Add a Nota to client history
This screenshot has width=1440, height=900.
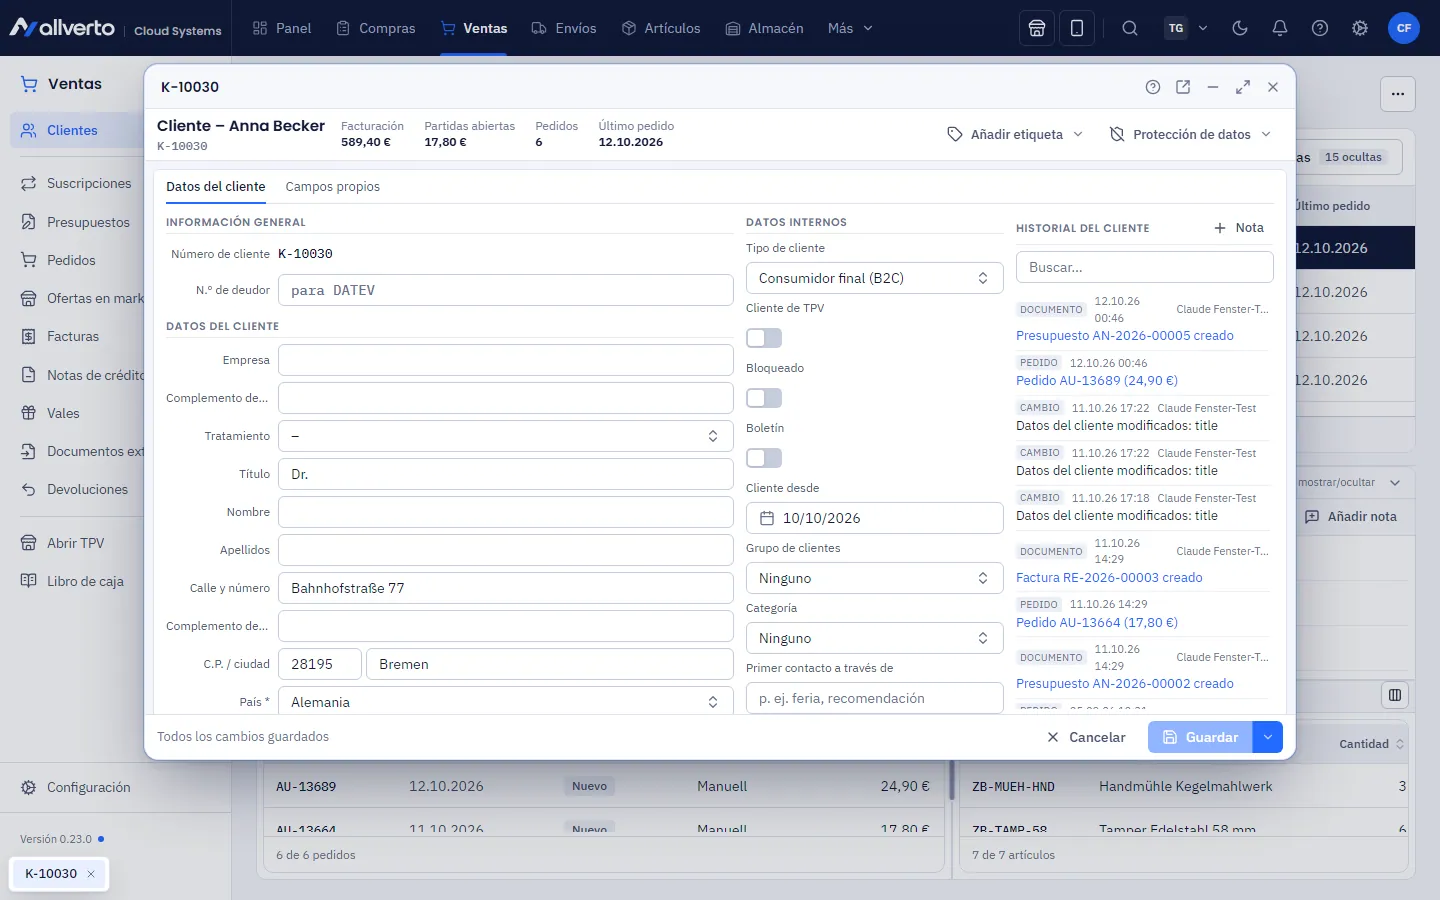pyautogui.click(x=1239, y=228)
